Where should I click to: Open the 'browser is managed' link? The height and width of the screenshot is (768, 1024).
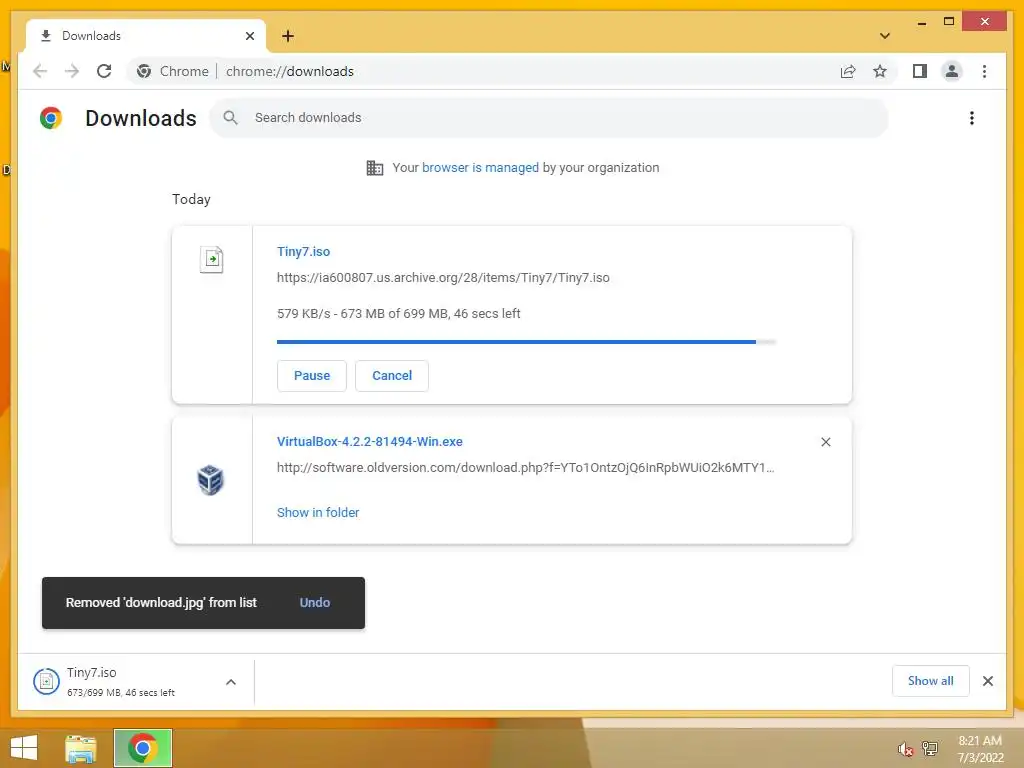point(480,168)
